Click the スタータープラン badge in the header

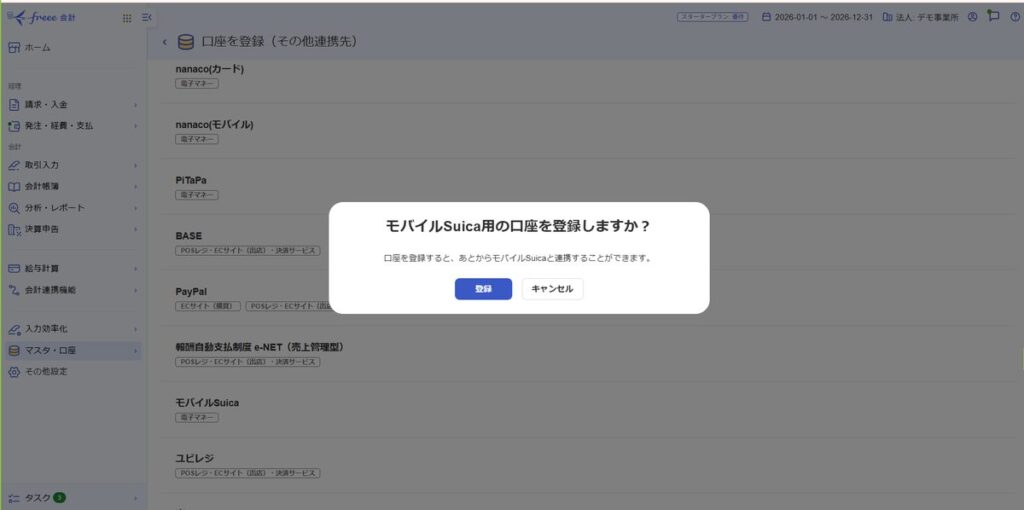point(712,17)
